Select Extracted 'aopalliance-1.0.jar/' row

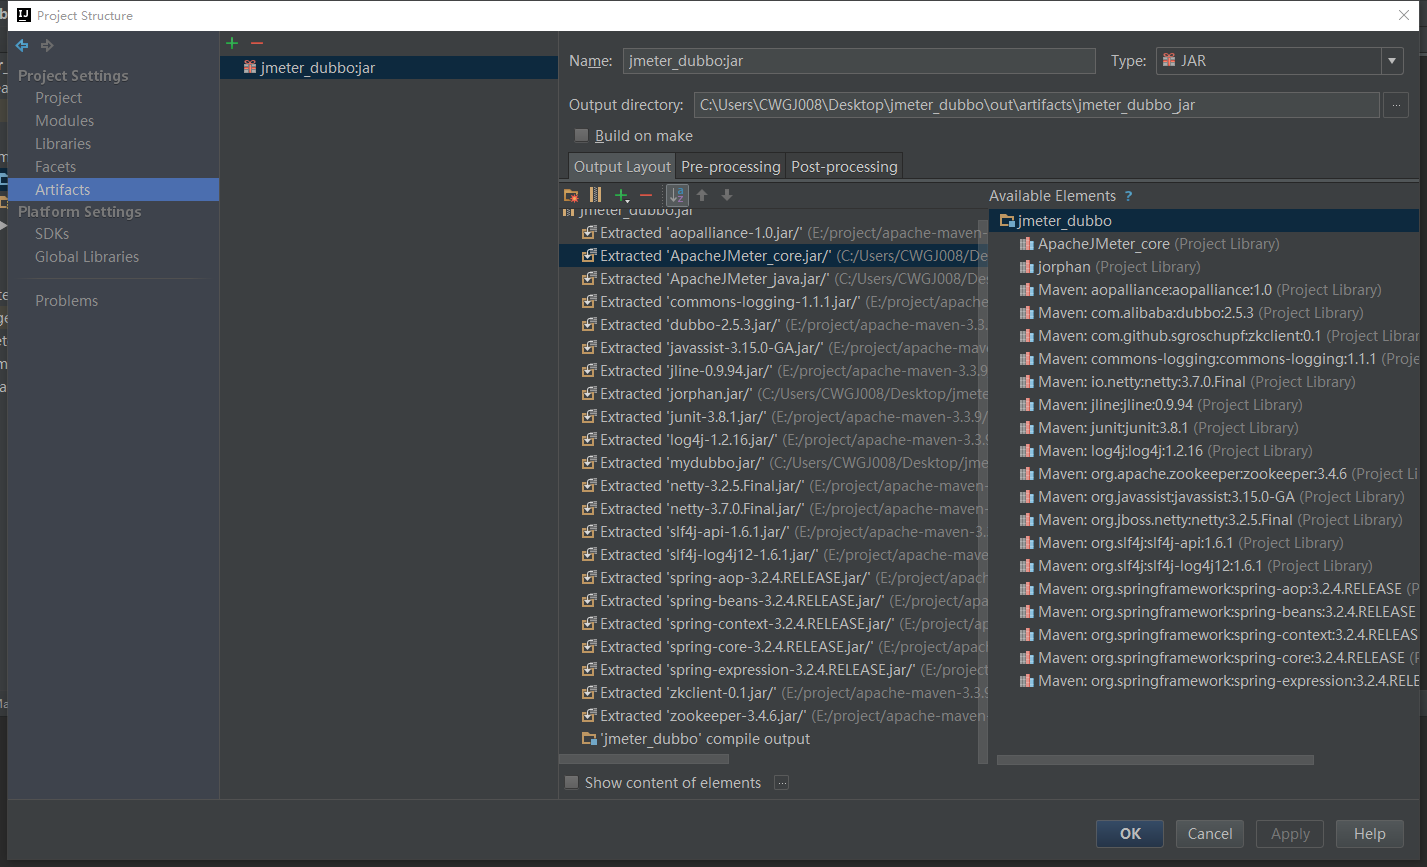click(773, 233)
